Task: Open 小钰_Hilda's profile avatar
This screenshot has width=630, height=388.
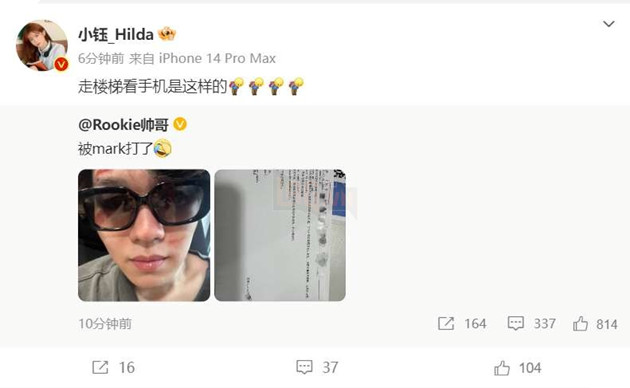Action: point(42,45)
